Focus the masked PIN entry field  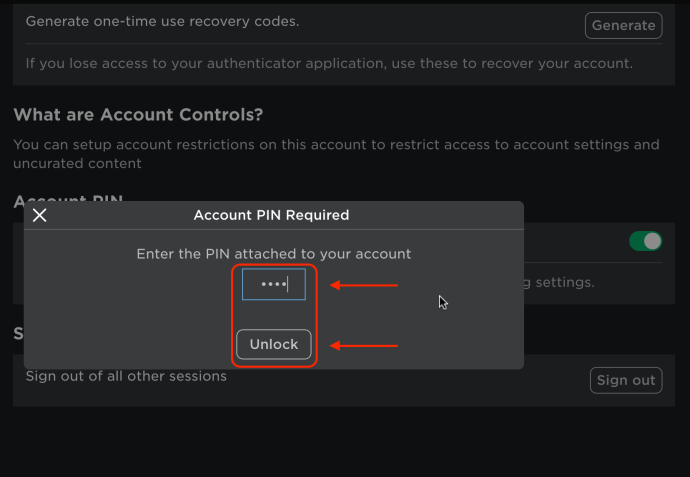(274, 284)
